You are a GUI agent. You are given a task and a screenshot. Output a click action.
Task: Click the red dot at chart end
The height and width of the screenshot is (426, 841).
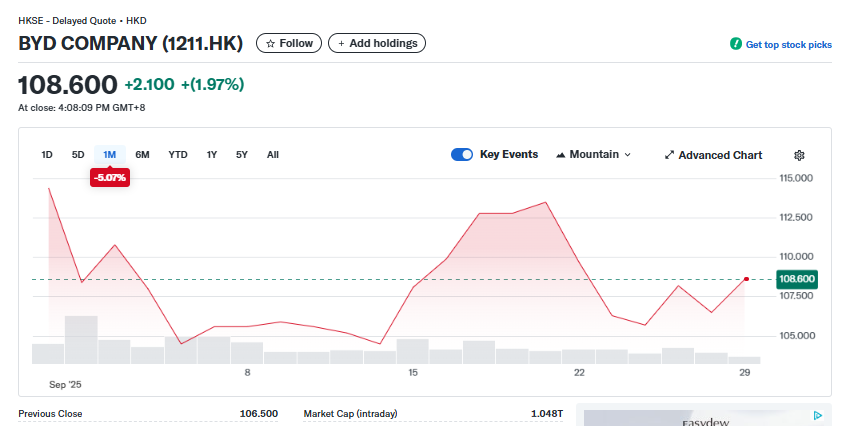pyautogui.click(x=746, y=279)
